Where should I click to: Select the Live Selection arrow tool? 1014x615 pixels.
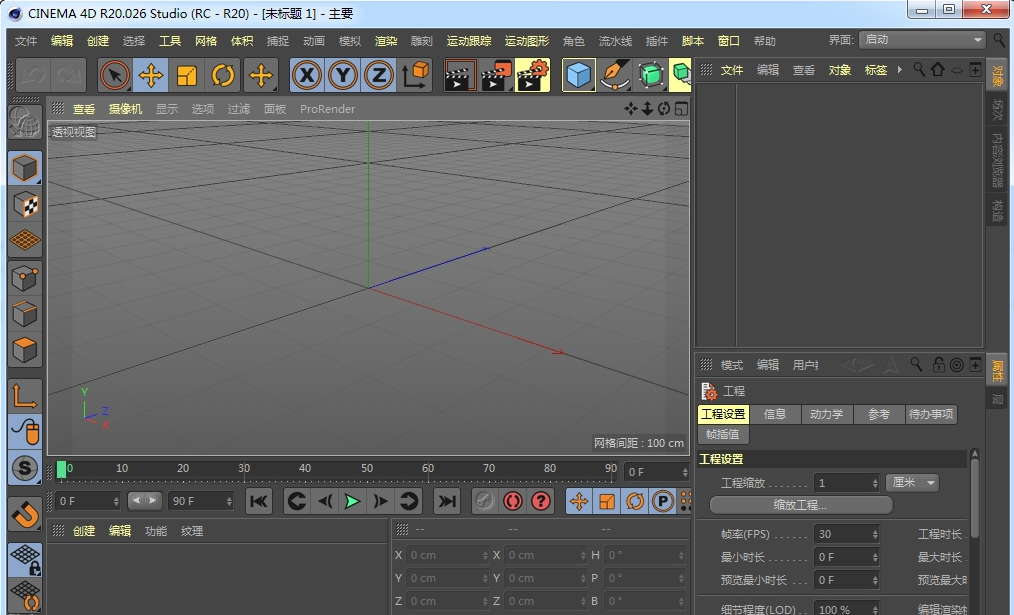[114, 76]
